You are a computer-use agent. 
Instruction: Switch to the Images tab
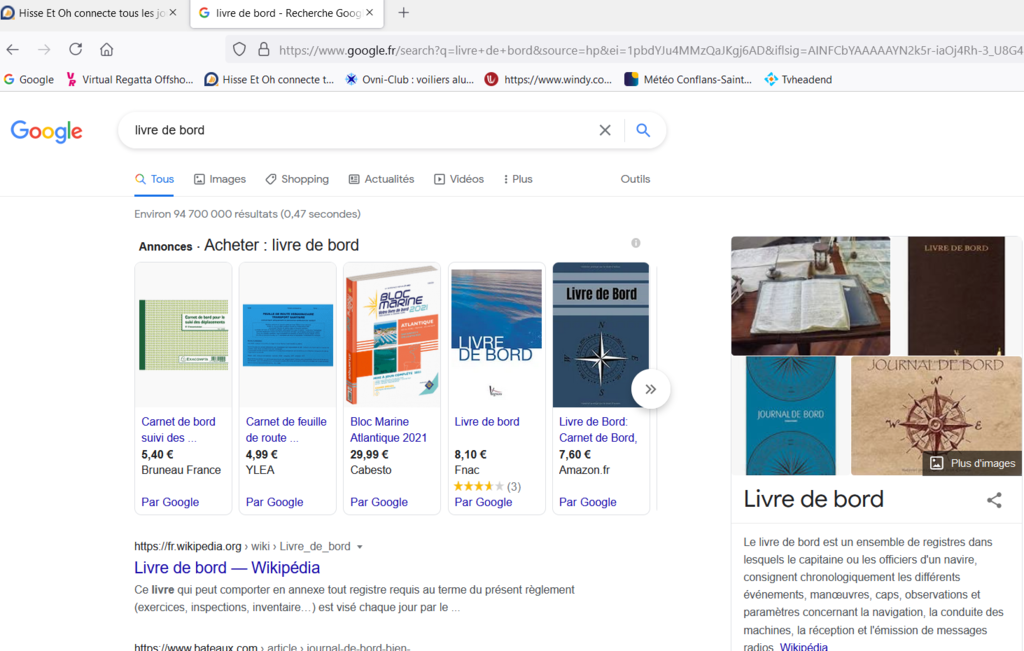tap(219, 179)
